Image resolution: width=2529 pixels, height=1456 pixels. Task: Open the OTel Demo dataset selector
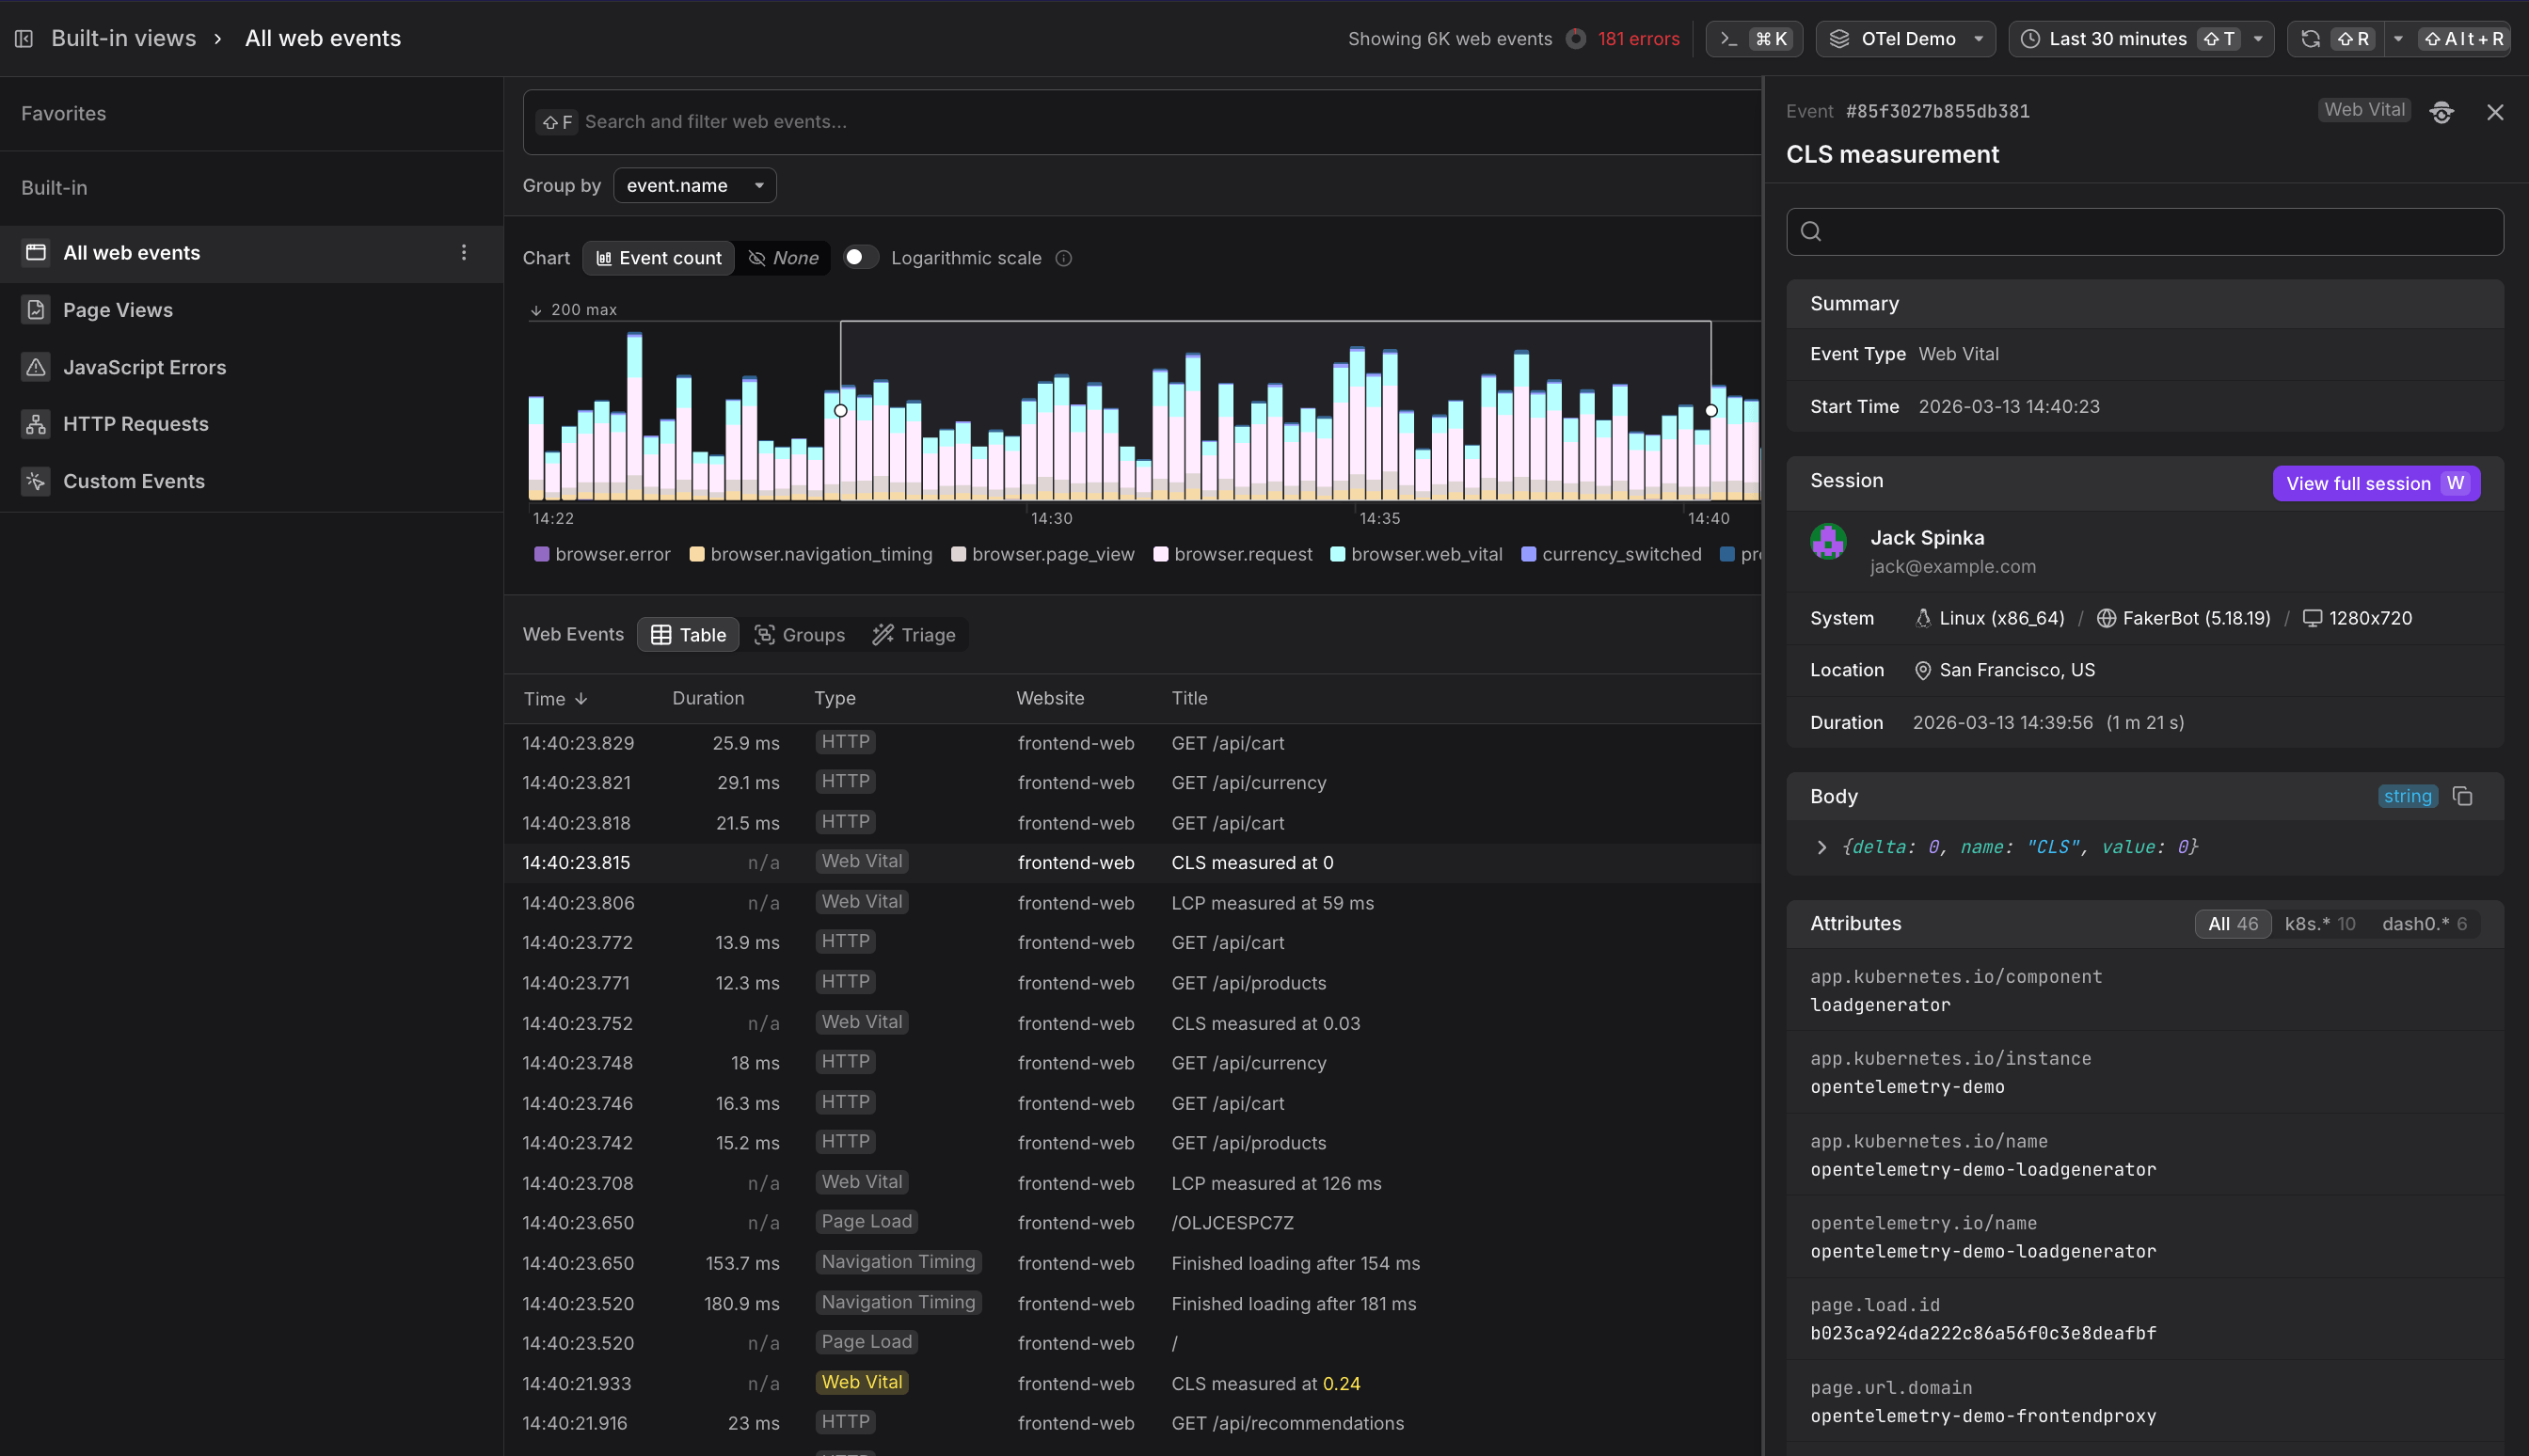tap(1904, 38)
